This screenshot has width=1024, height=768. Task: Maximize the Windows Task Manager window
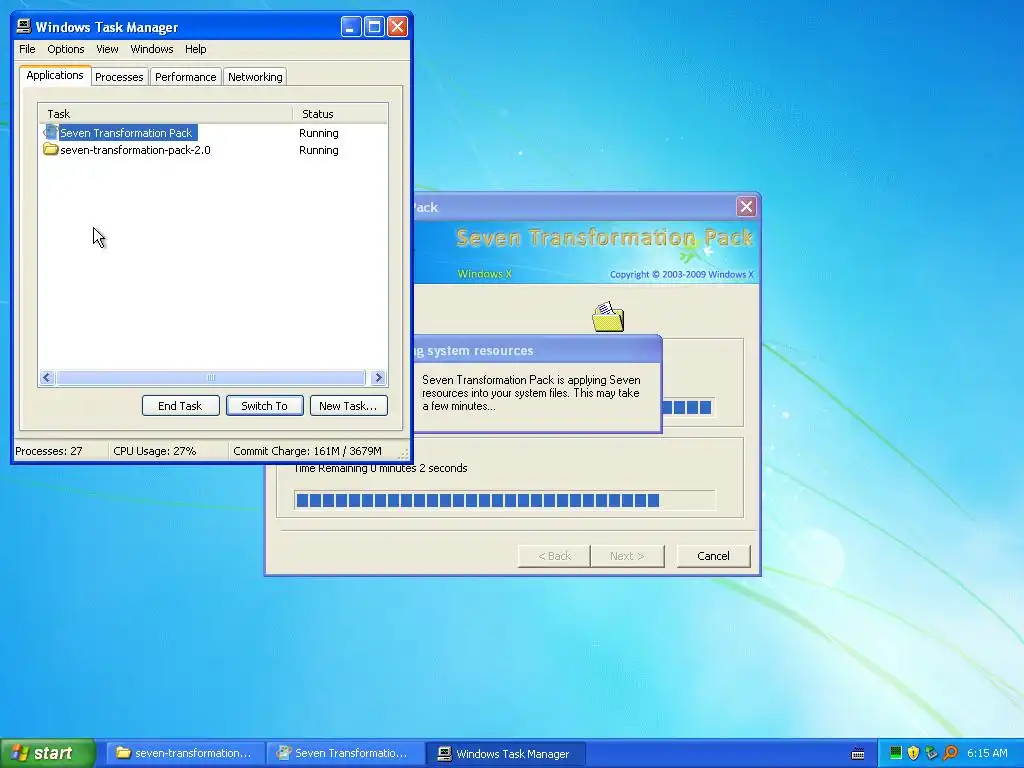click(374, 27)
